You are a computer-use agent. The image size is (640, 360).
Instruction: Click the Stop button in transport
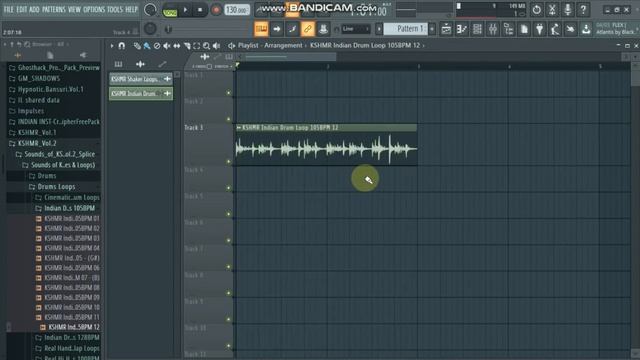[200, 10]
